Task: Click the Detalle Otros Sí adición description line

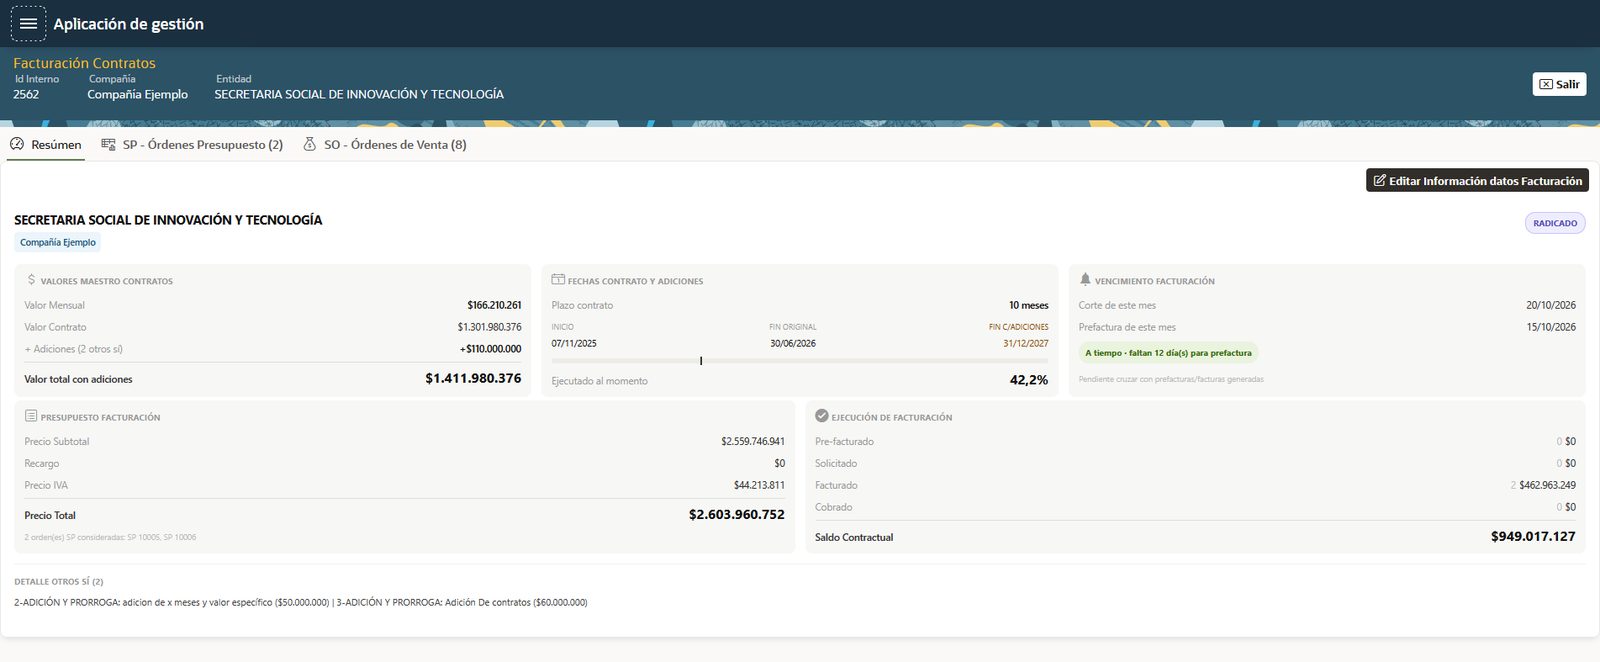Action: click(x=301, y=602)
